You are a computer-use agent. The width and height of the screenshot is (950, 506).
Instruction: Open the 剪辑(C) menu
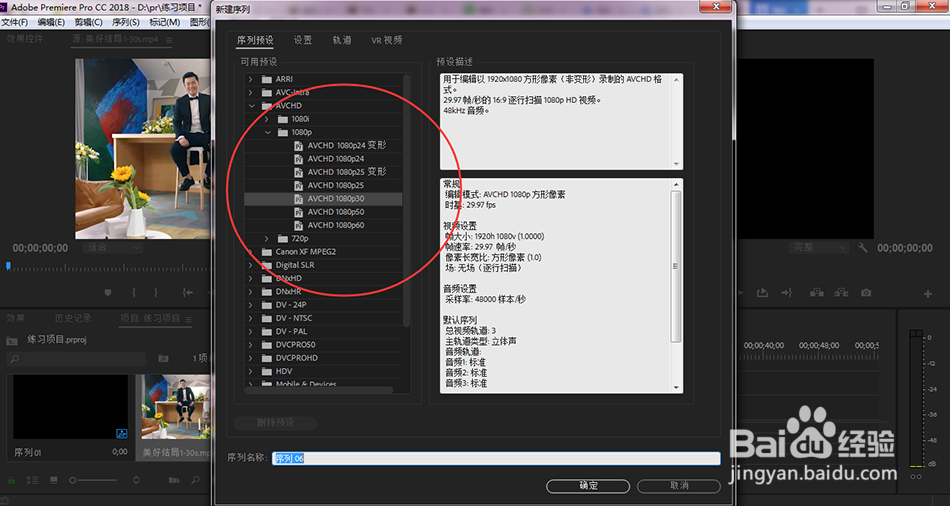(88, 22)
